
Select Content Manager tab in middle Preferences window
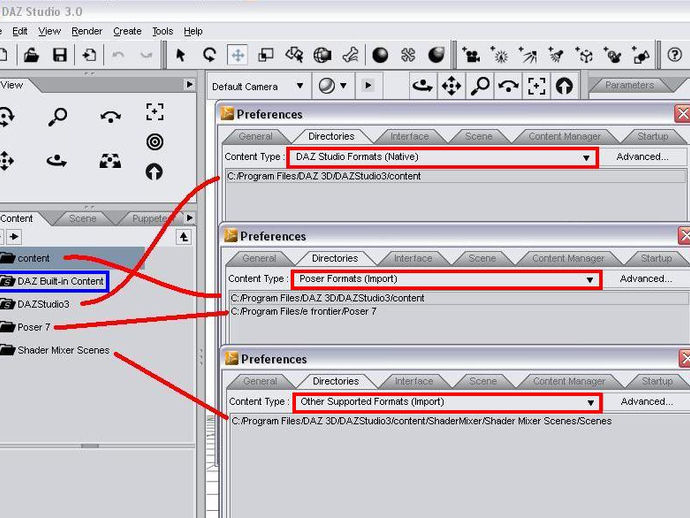(568, 258)
